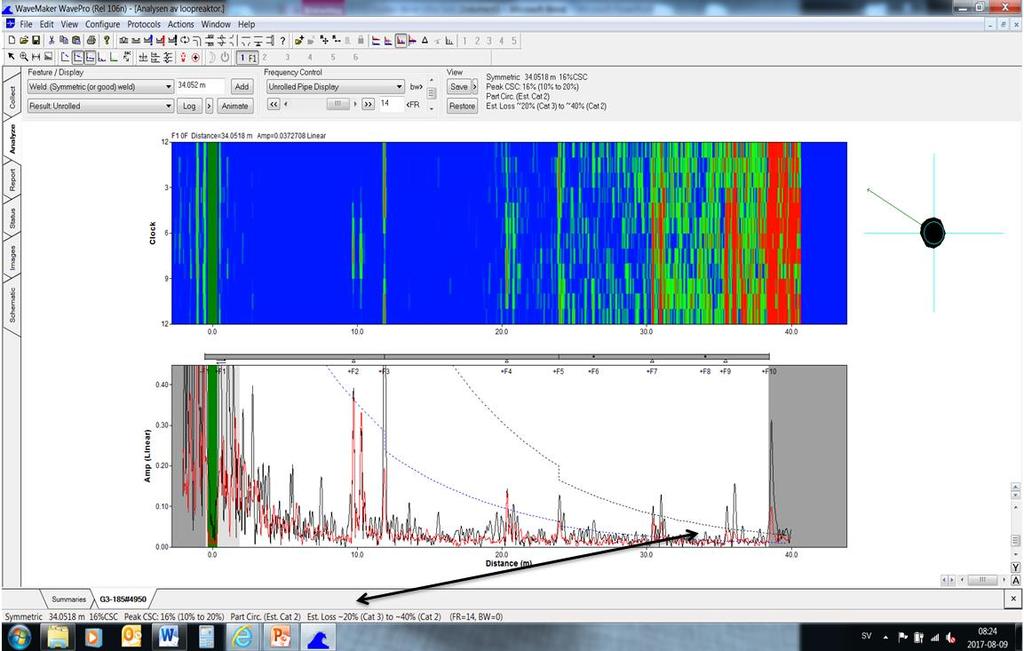The image size is (1024, 651).
Task: Switch to the Schematic side tab
Action: [12, 306]
